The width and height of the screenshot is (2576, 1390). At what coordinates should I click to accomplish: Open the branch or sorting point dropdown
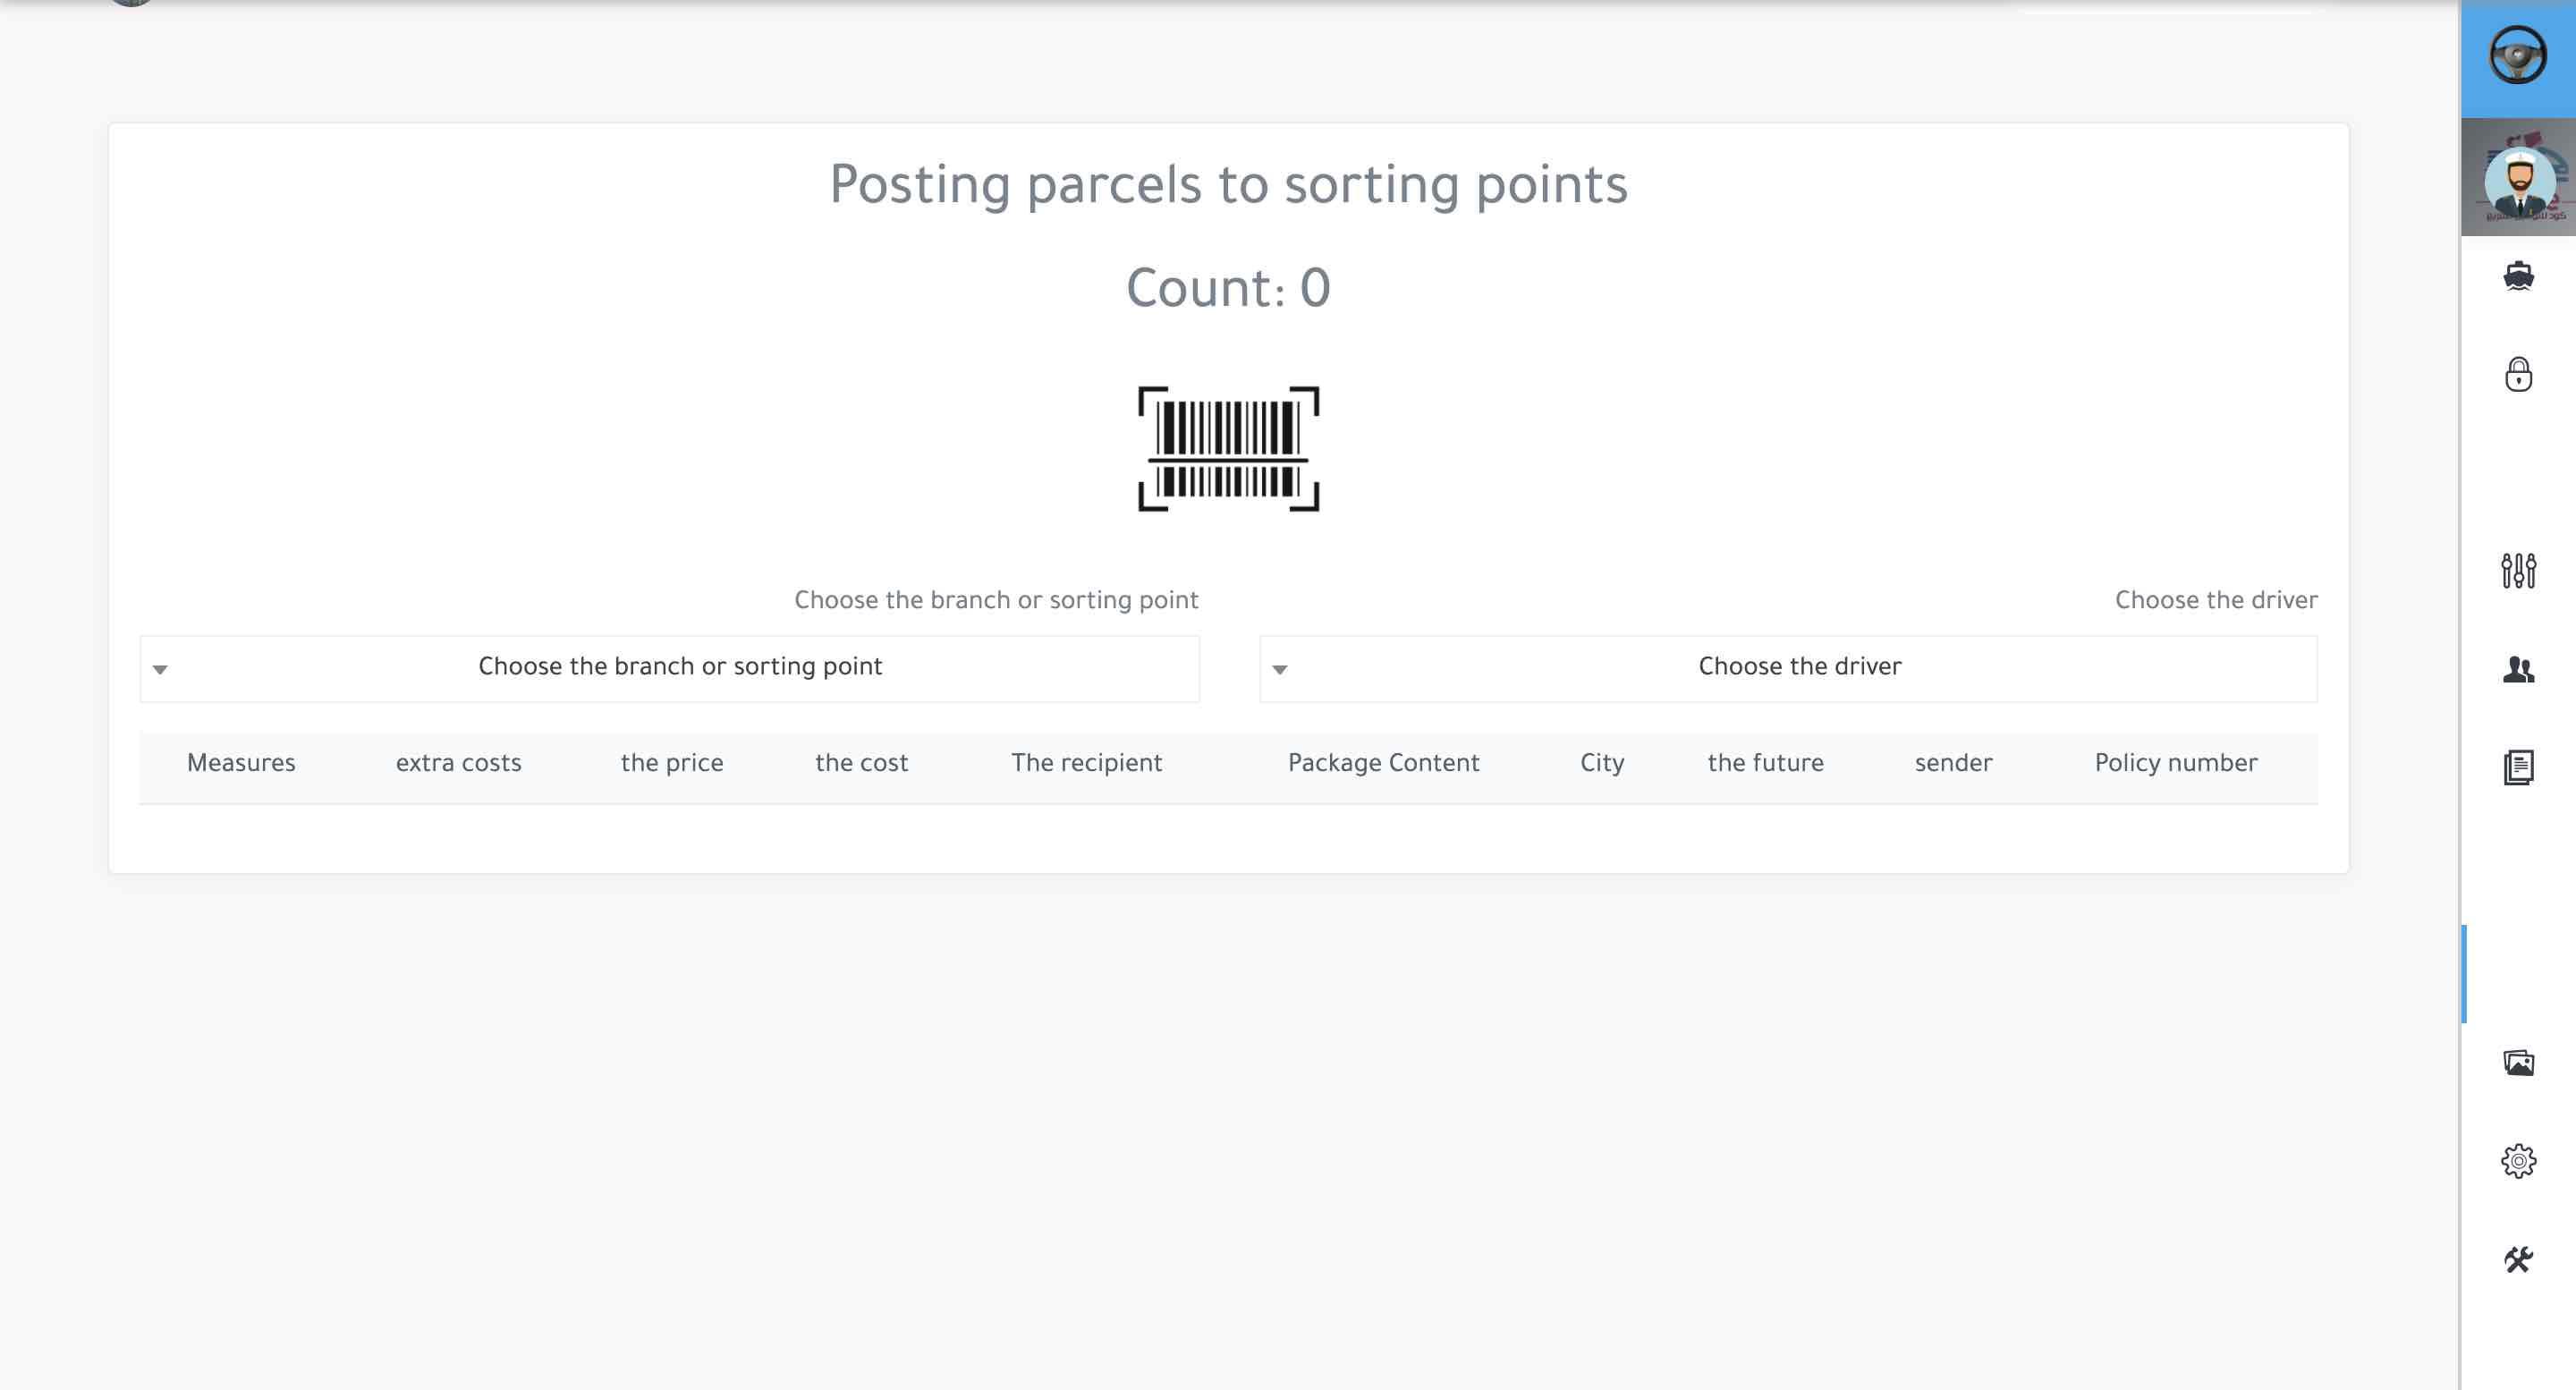point(680,668)
